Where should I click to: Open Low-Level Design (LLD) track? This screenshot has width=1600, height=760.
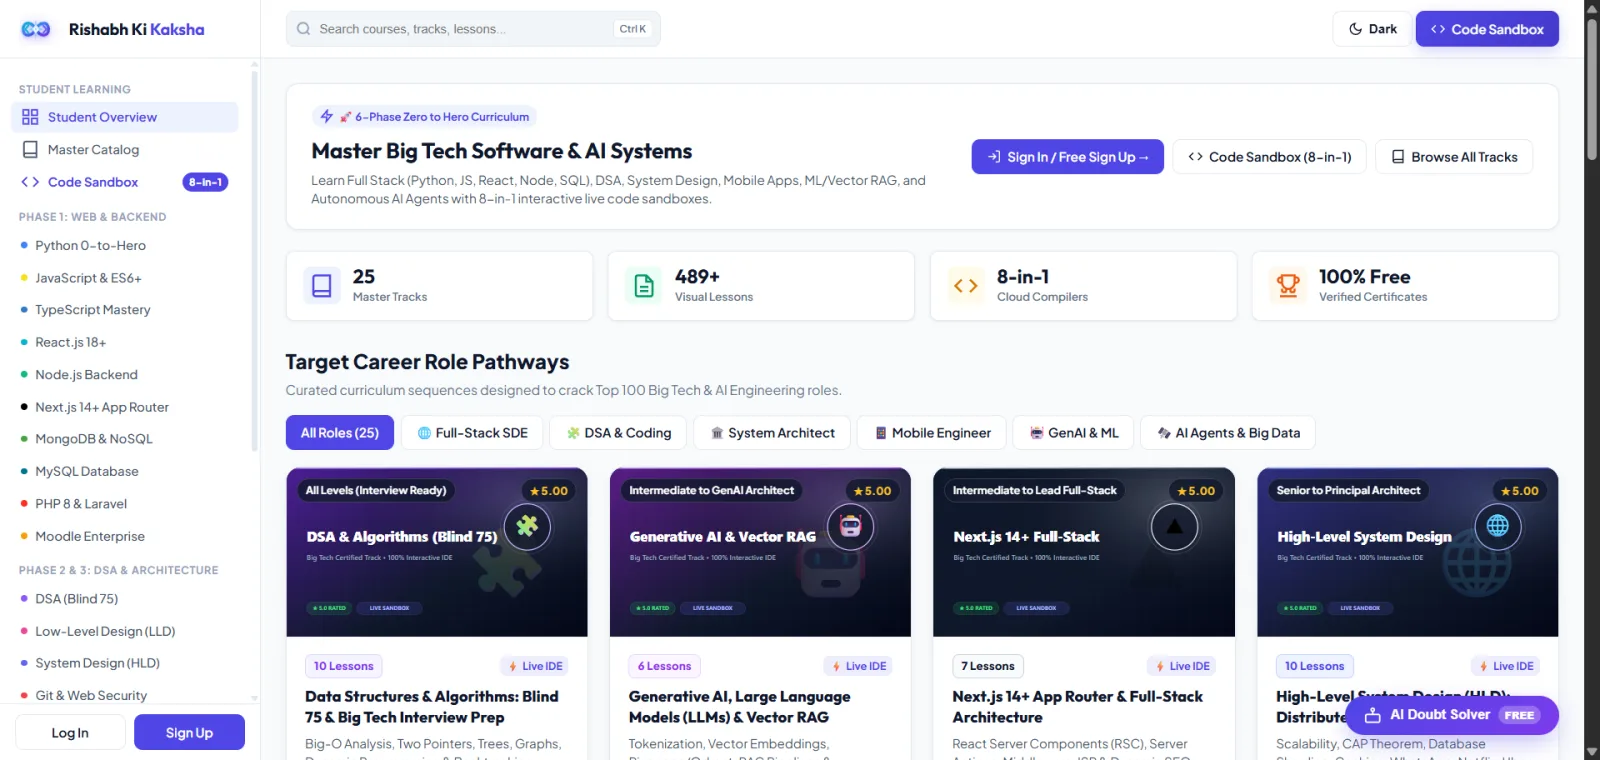click(x=125, y=631)
